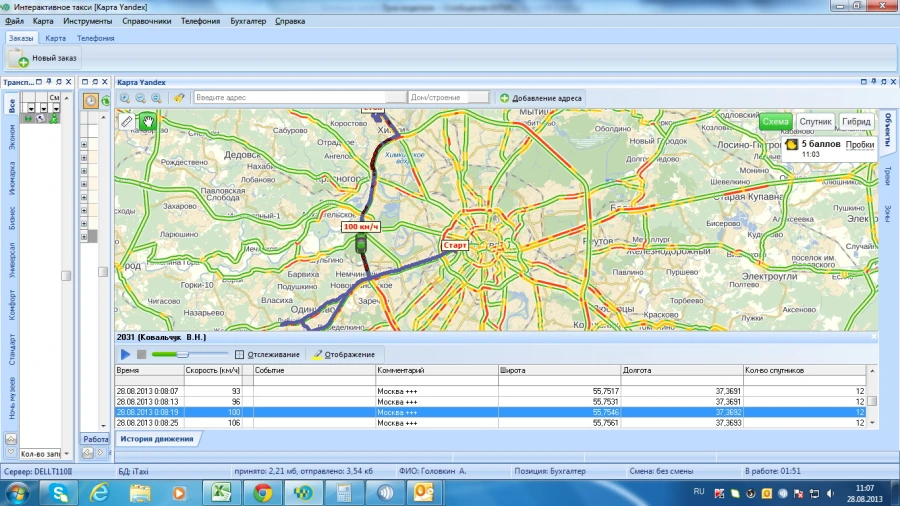Select the Эконом category side tab

[11, 137]
